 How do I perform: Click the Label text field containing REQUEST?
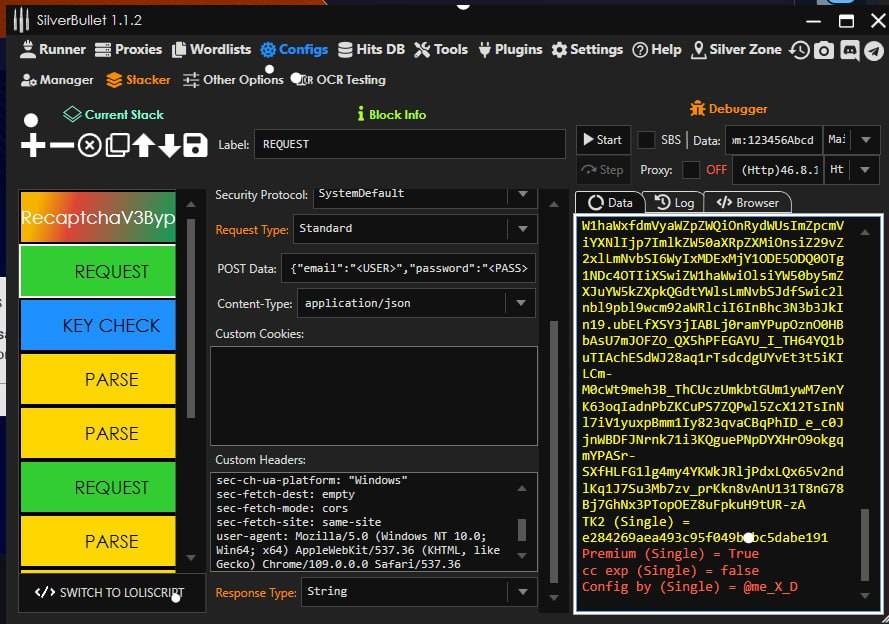(x=408, y=144)
